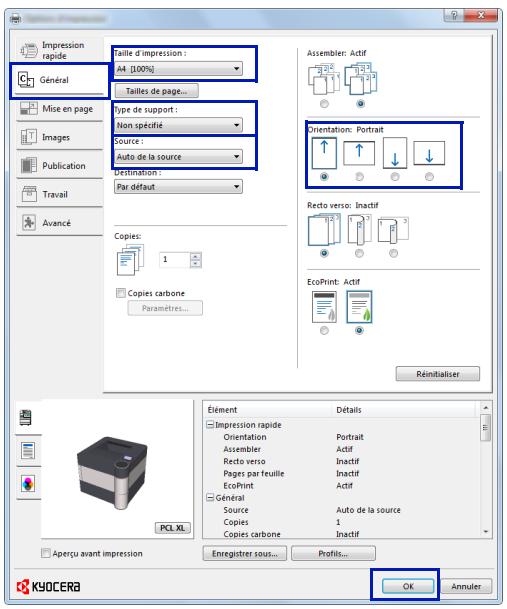Select the EcoPrint inactive radio button
The image size is (507, 609).
tap(324, 331)
